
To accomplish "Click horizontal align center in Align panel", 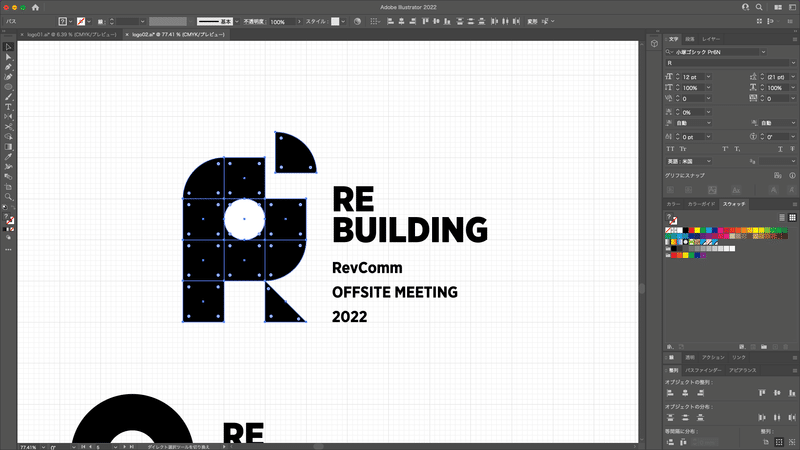I will pyautogui.click(x=685, y=393).
